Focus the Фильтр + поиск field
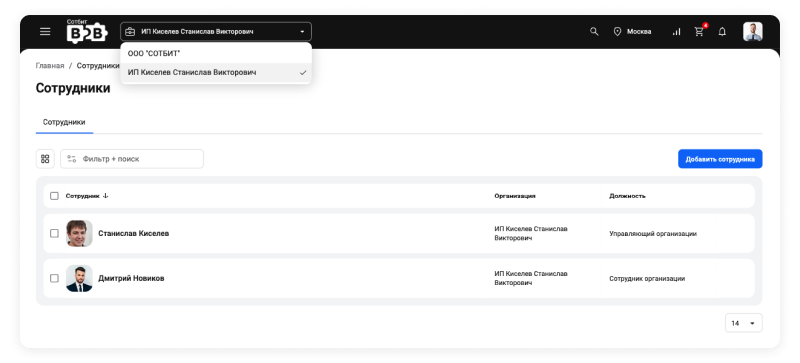The width and height of the screenshot is (800, 363). 132,159
